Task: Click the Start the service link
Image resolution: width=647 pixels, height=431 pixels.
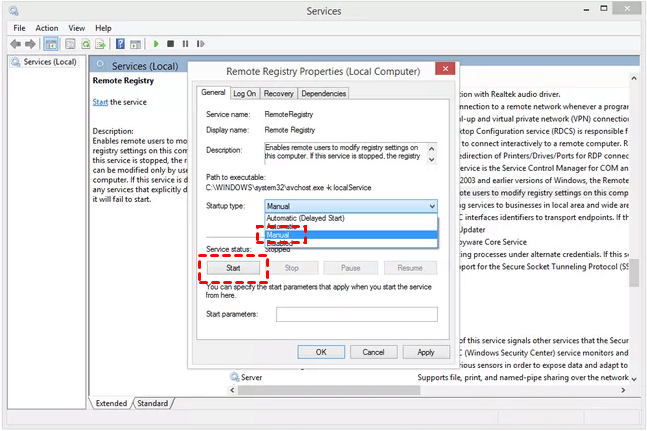Action: (x=100, y=102)
